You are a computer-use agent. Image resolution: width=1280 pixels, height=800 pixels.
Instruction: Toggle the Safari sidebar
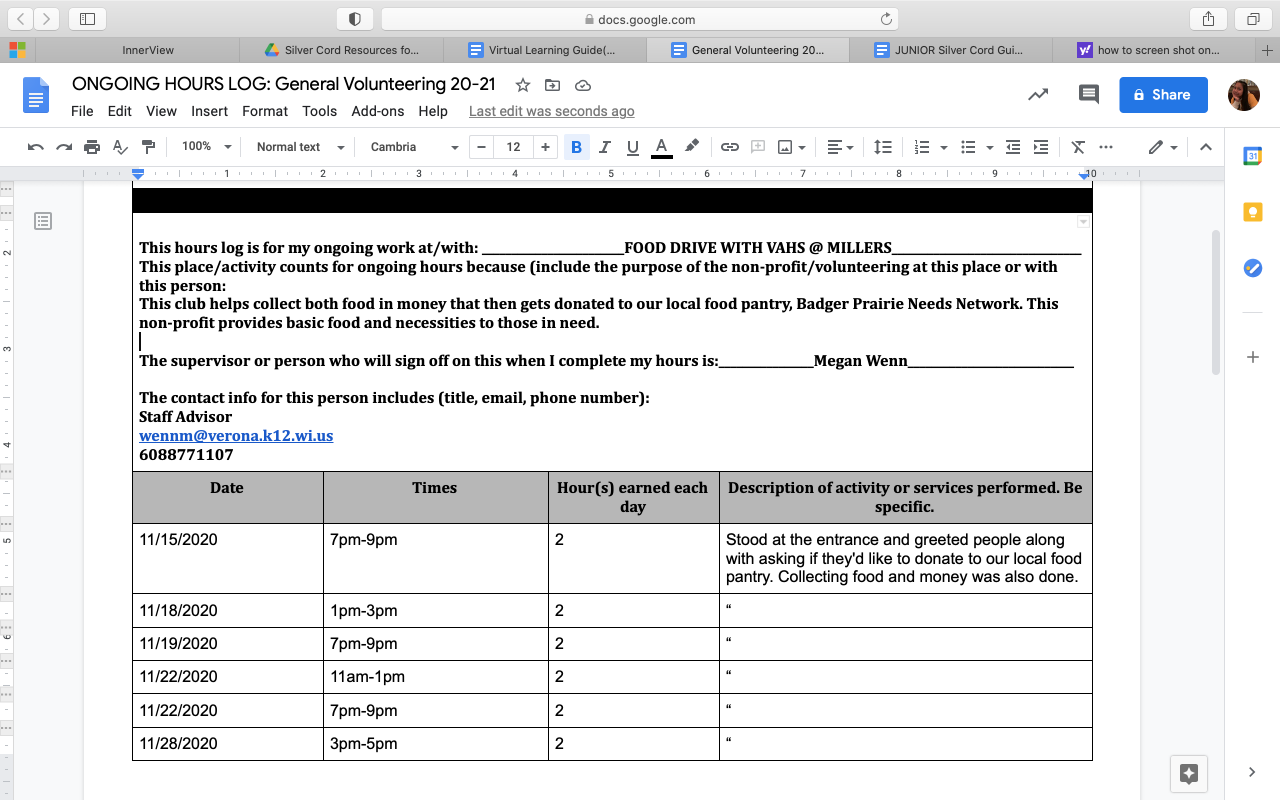point(87,19)
